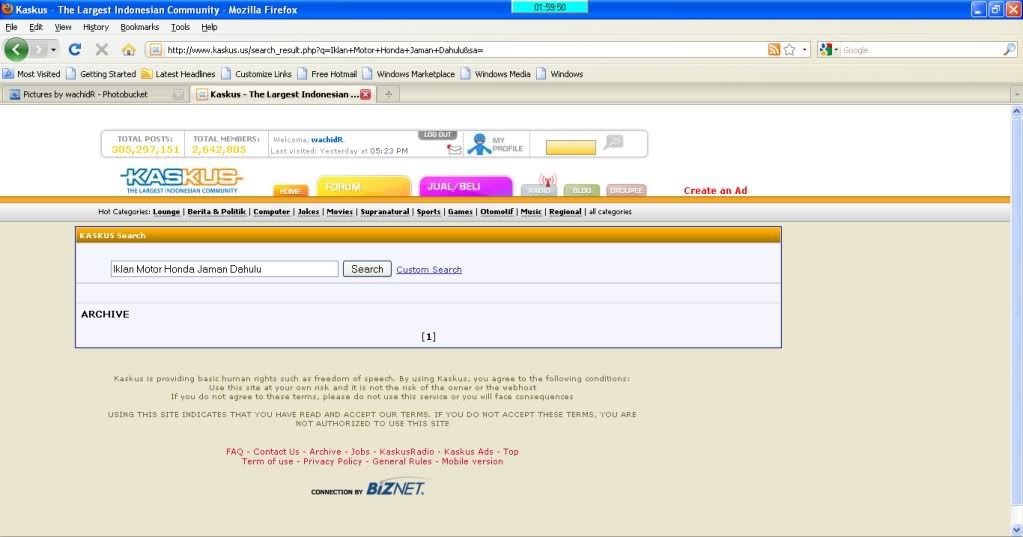Open the tab list dropdown arrow
The image size is (1023, 537).
click(1016, 95)
